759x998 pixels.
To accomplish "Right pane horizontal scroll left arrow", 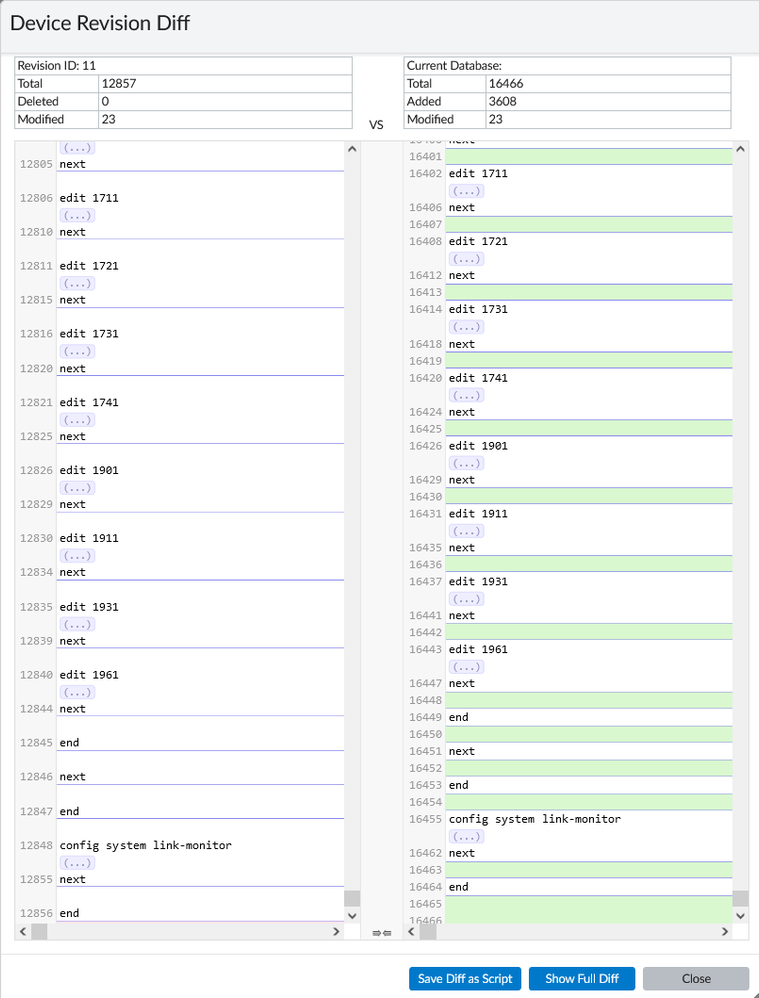I will [x=411, y=932].
